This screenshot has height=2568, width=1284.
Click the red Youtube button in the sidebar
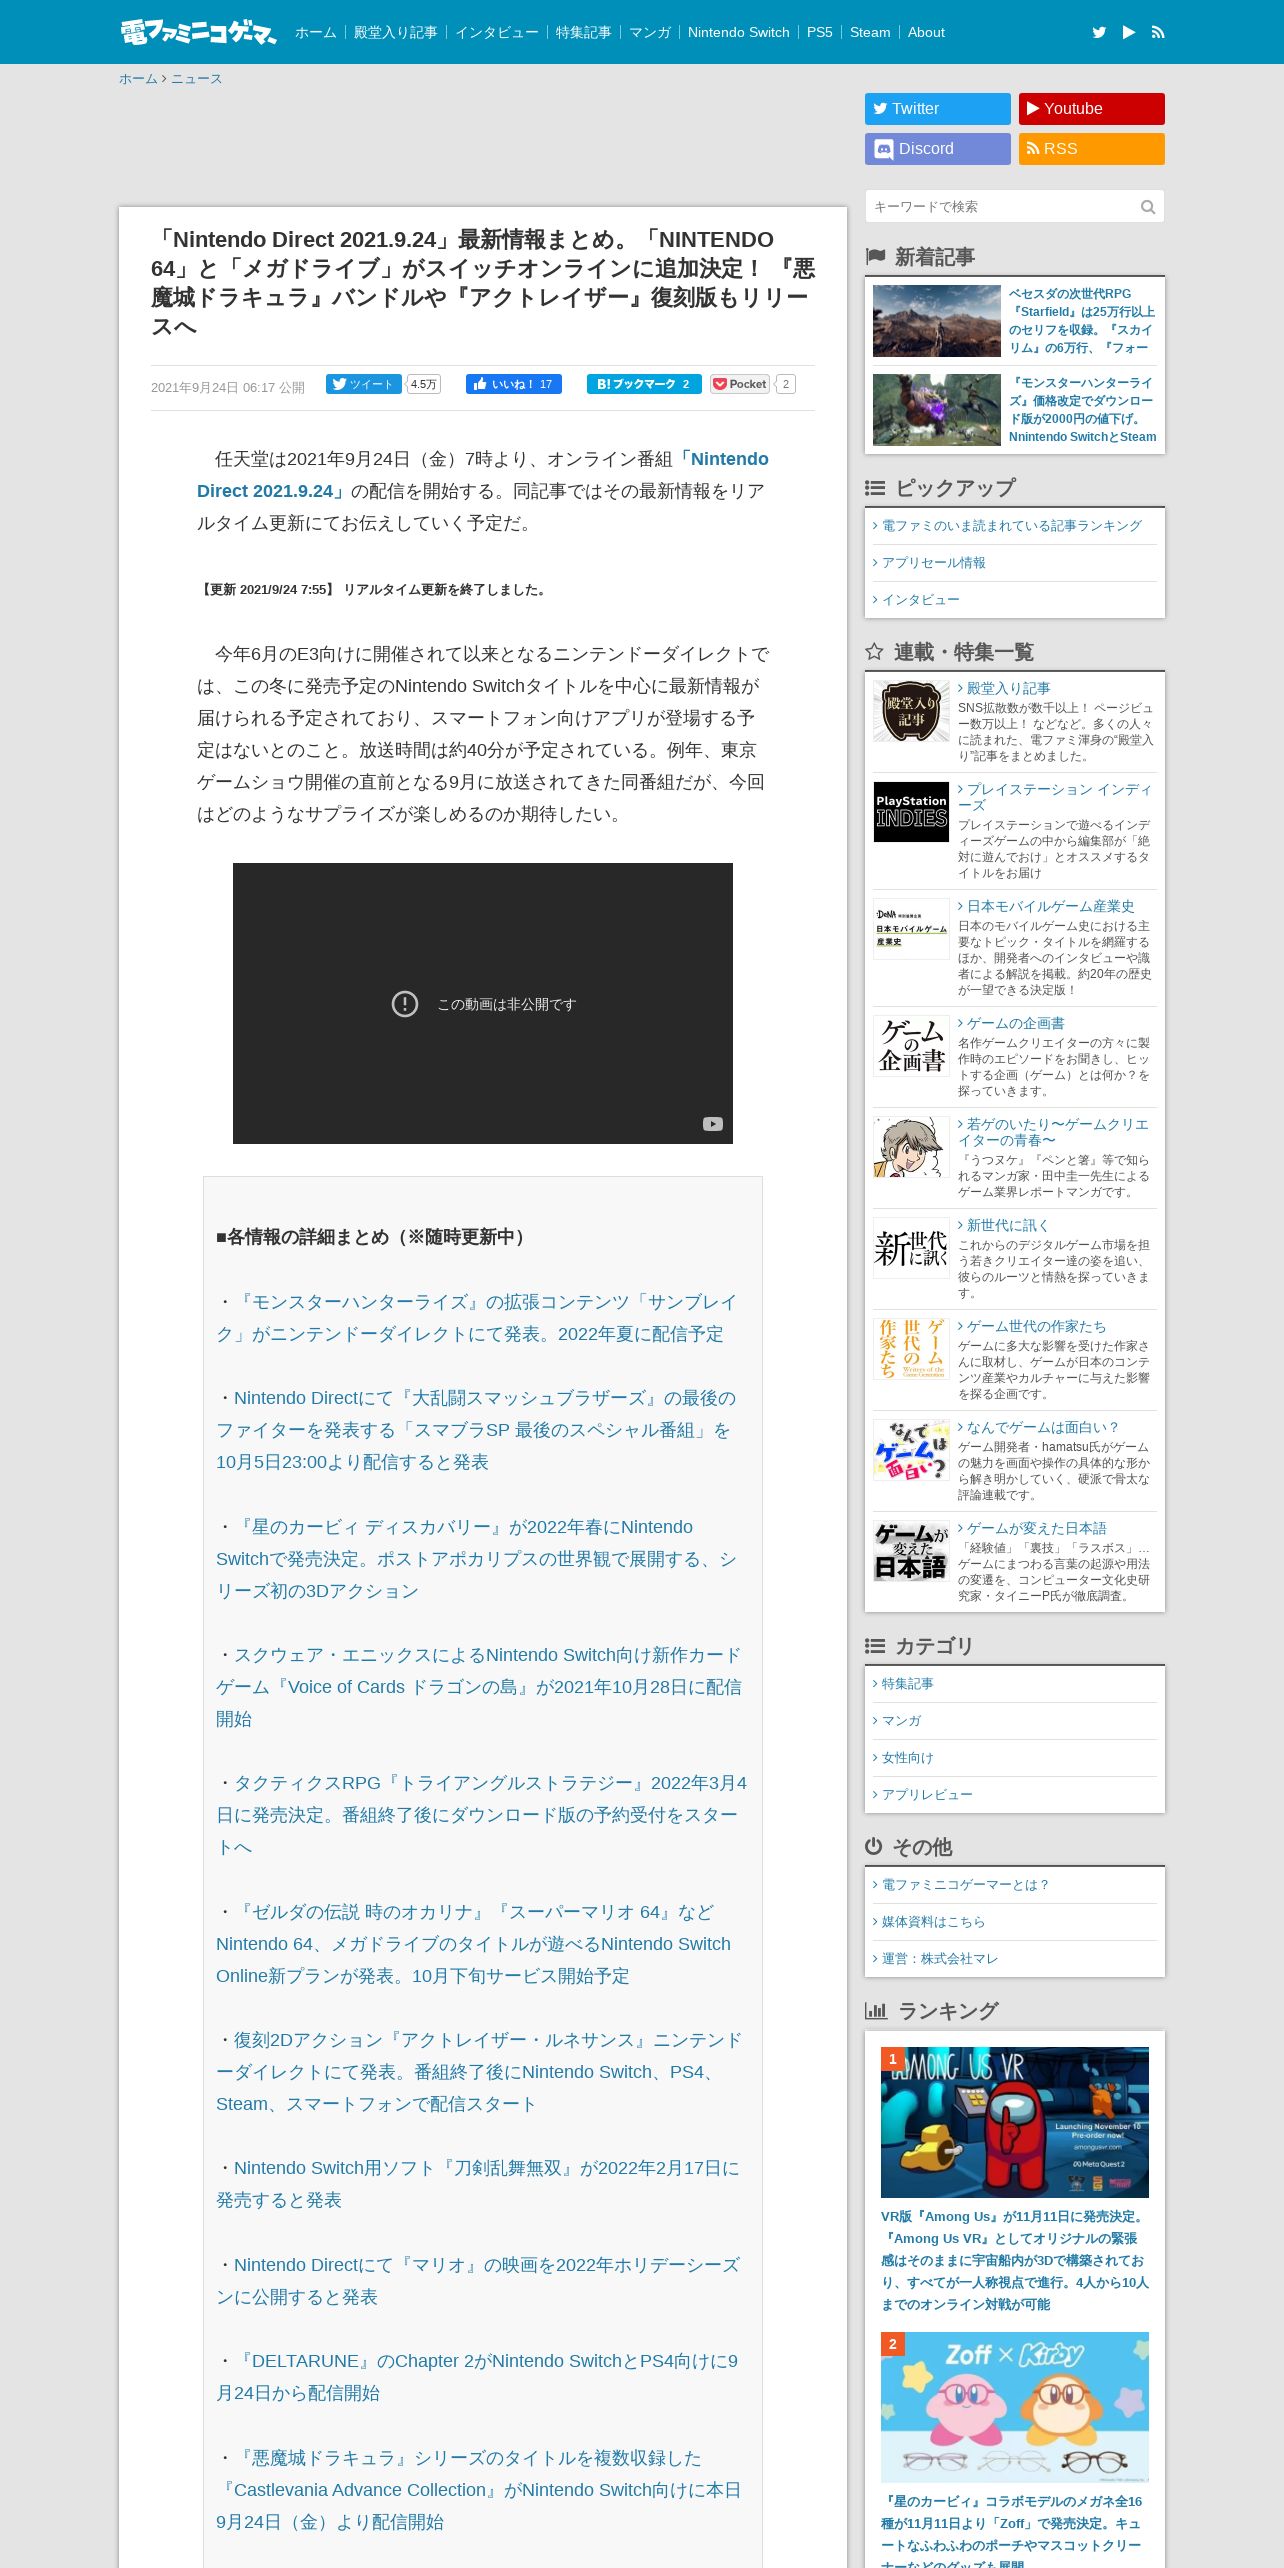pyautogui.click(x=1092, y=109)
